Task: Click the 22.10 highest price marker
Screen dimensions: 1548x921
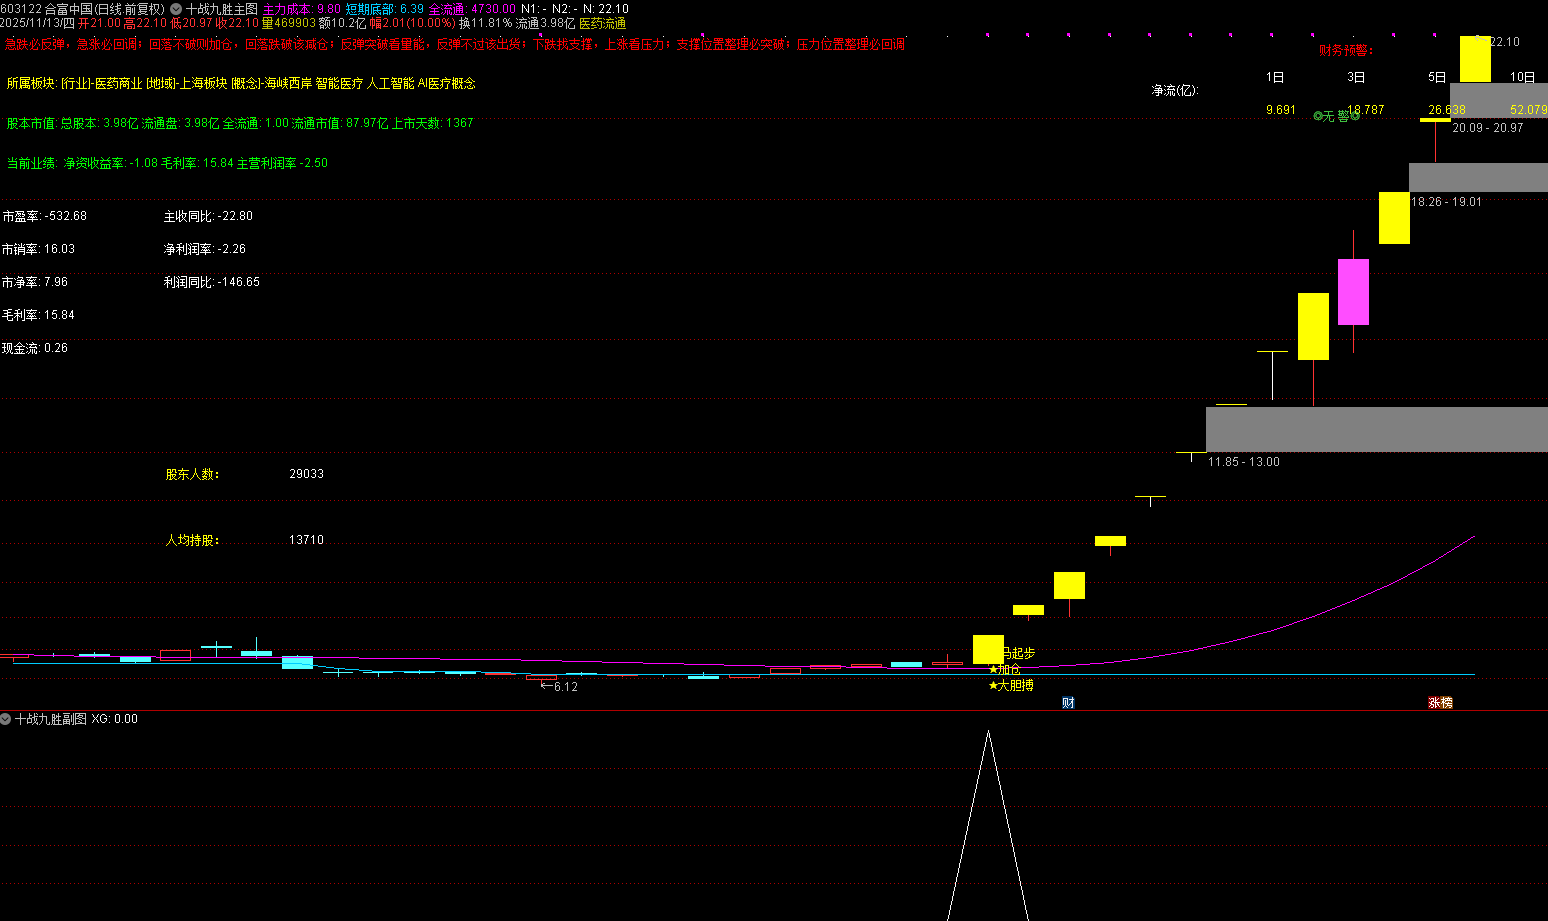Action: tap(1504, 42)
